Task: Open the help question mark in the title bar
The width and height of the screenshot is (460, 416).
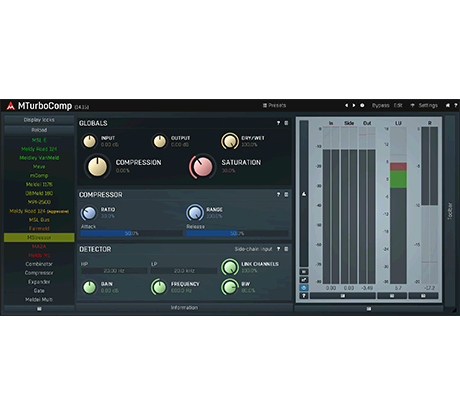Action: [456, 105]
